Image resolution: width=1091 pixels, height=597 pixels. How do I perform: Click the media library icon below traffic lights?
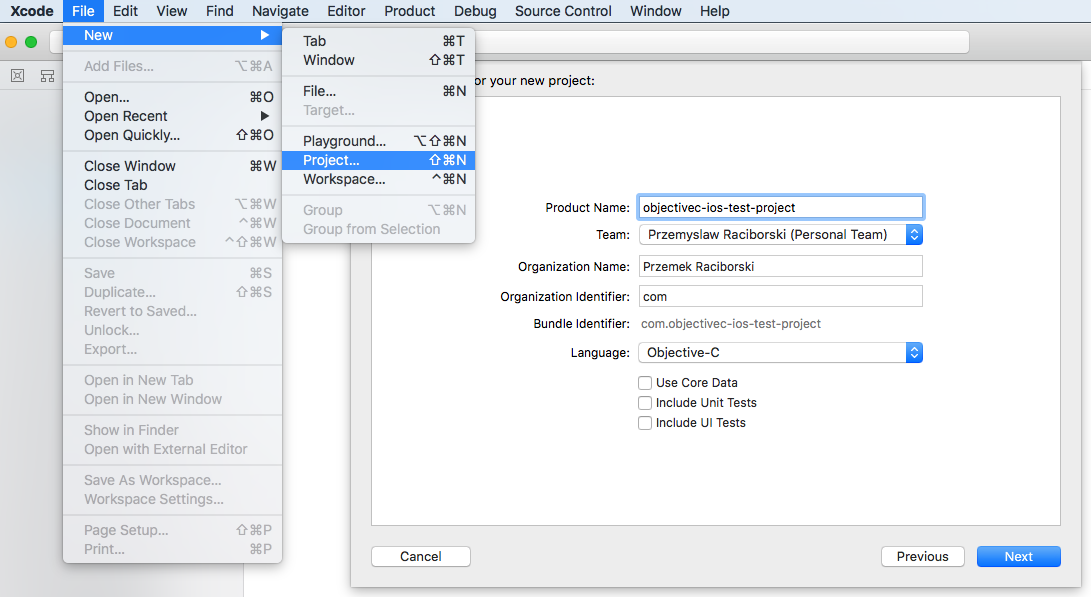click(17, 75)
